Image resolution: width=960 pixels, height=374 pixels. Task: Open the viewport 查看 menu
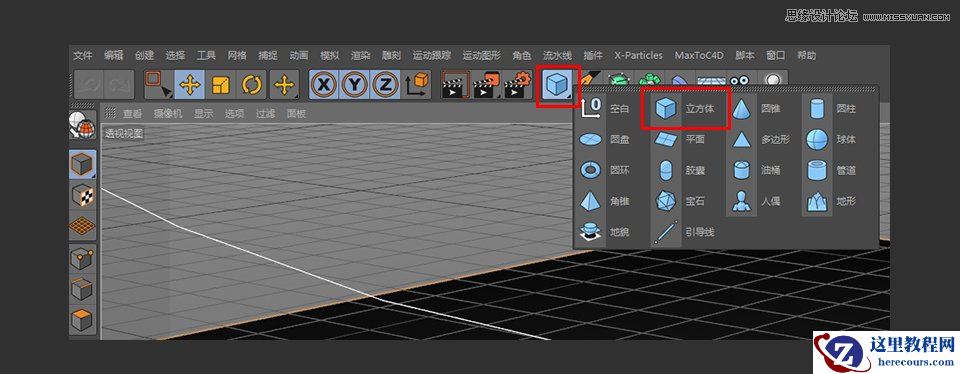point(132,113)
